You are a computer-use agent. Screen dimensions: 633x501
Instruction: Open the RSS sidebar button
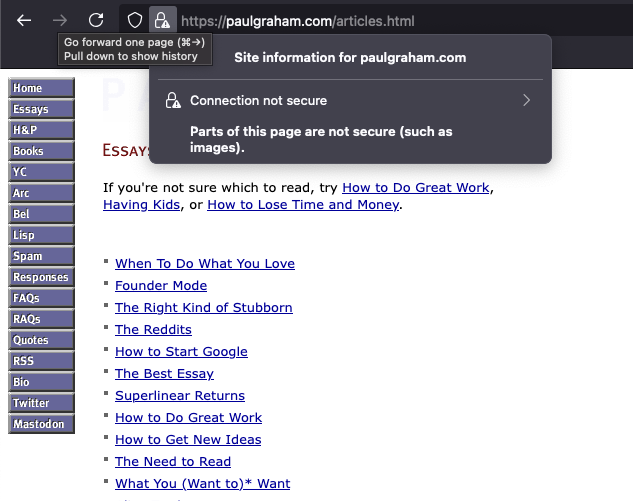[x=41, y=361]
